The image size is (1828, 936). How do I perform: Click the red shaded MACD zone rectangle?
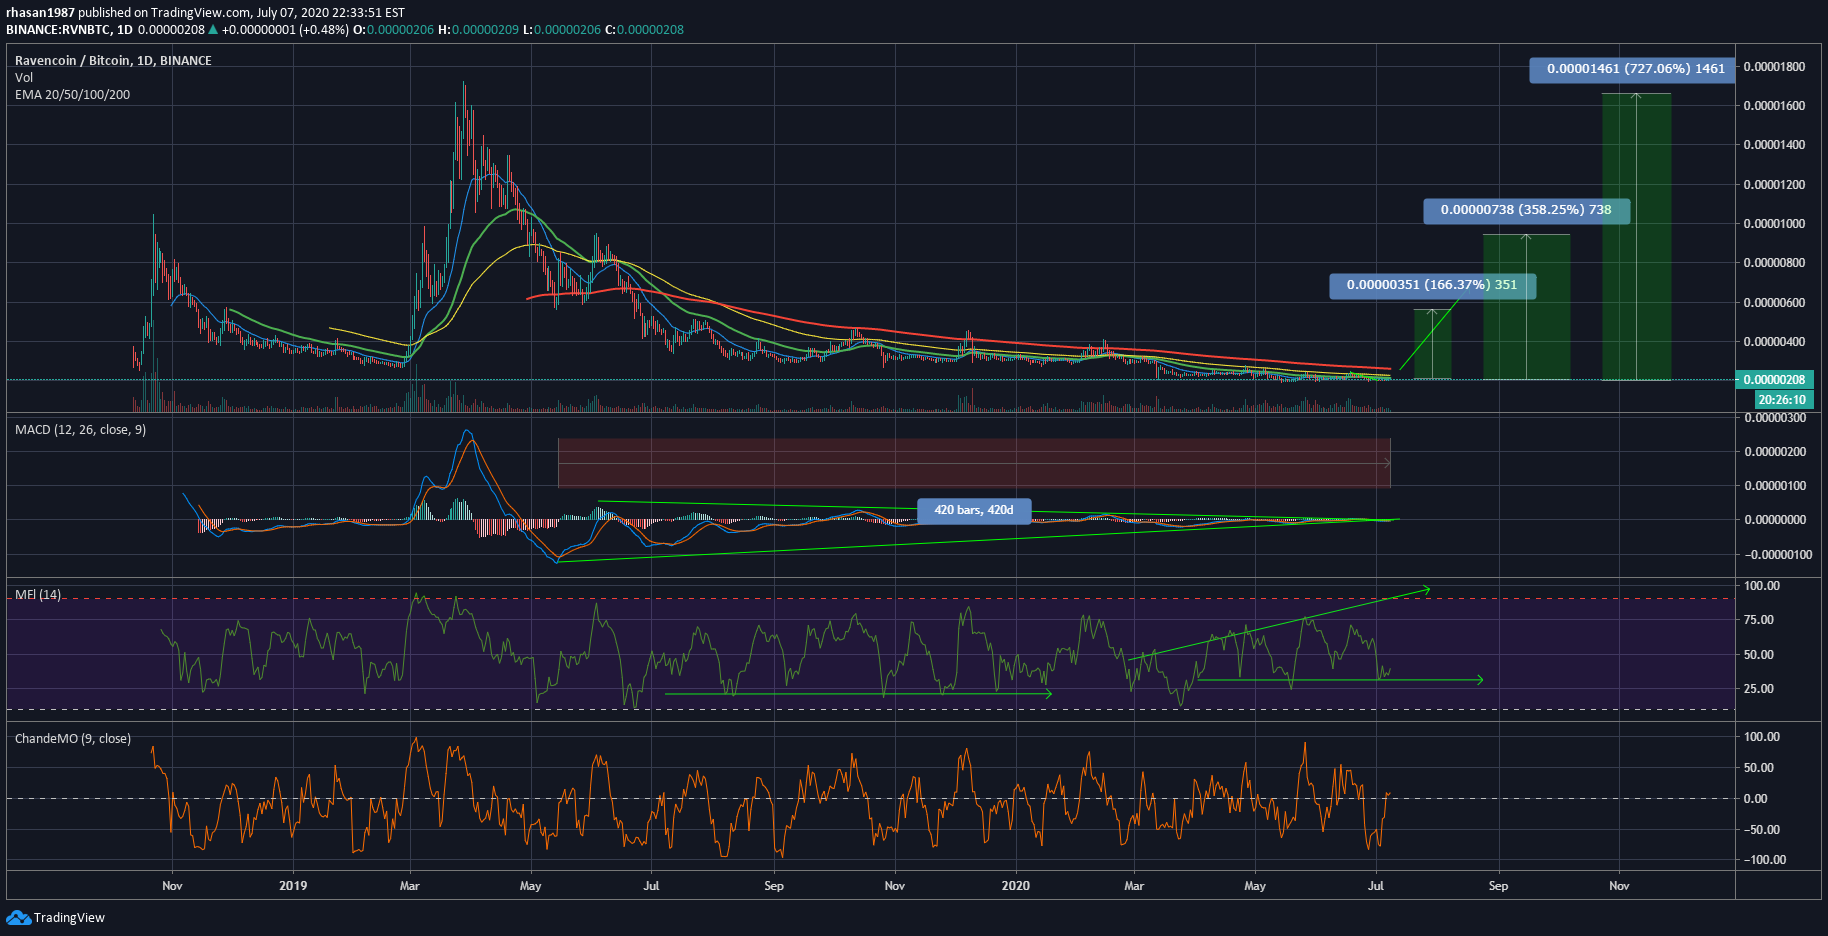click(974, 463)
